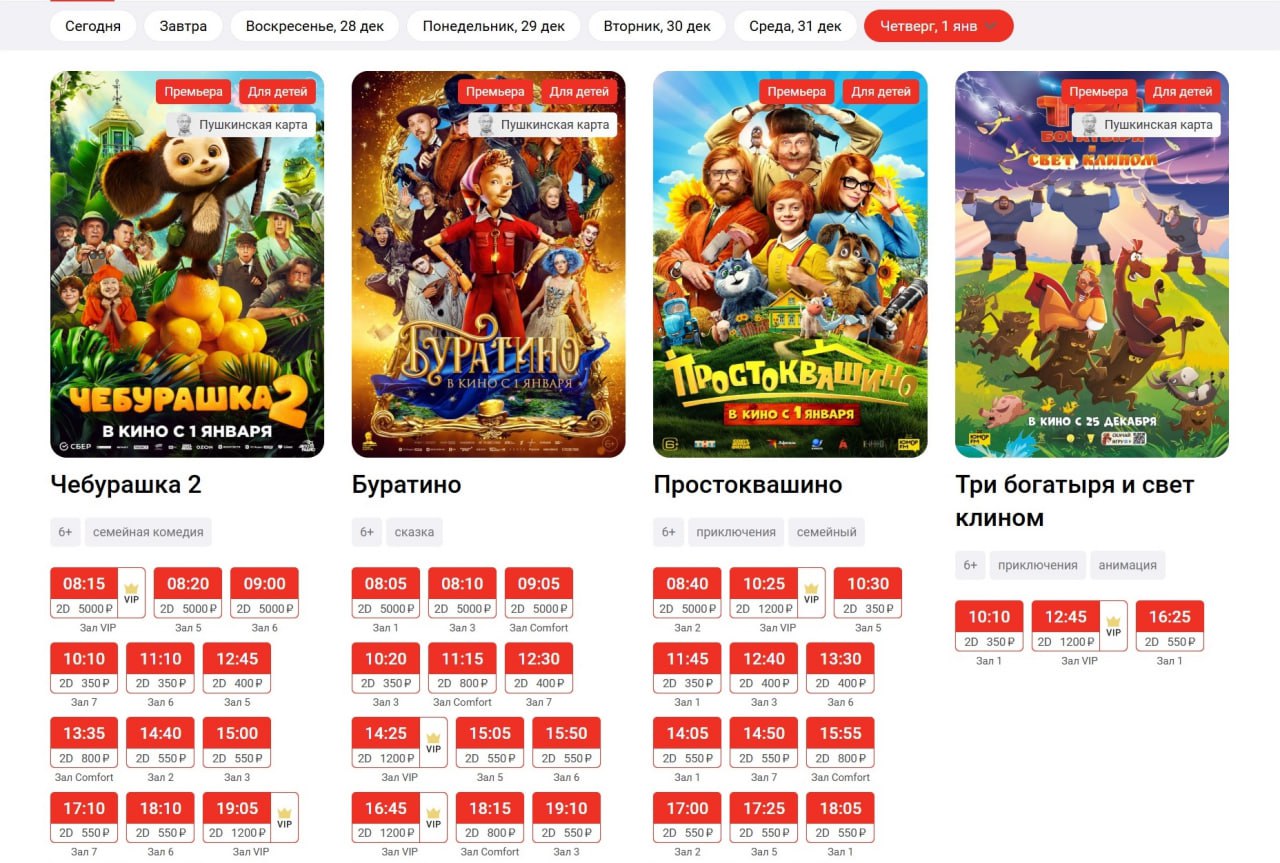The width and height of the screenshot is (1280, 863).
Task: Expand the Четверг, 1 янв date dropdown
Action: pos(938,26)
